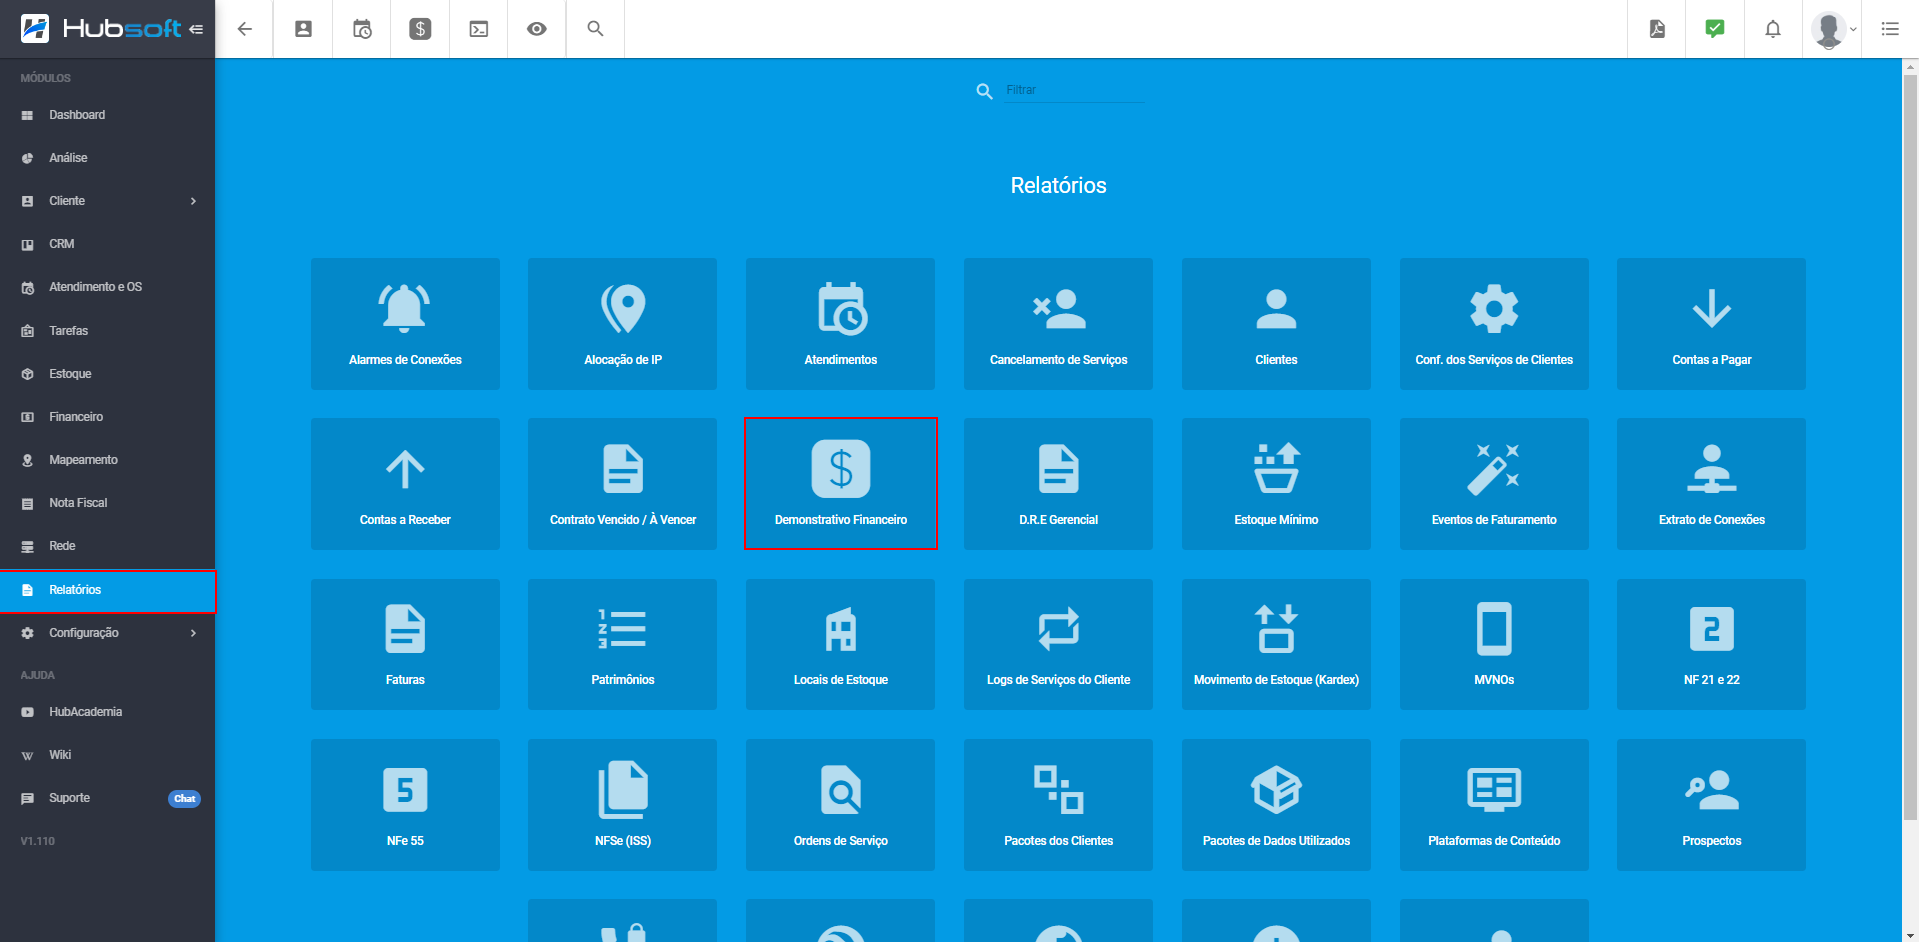1919x942 pixels.
Task: Open Atendimento e OS in sidebar
Action: pyautogui.click(x=107, y=287)
